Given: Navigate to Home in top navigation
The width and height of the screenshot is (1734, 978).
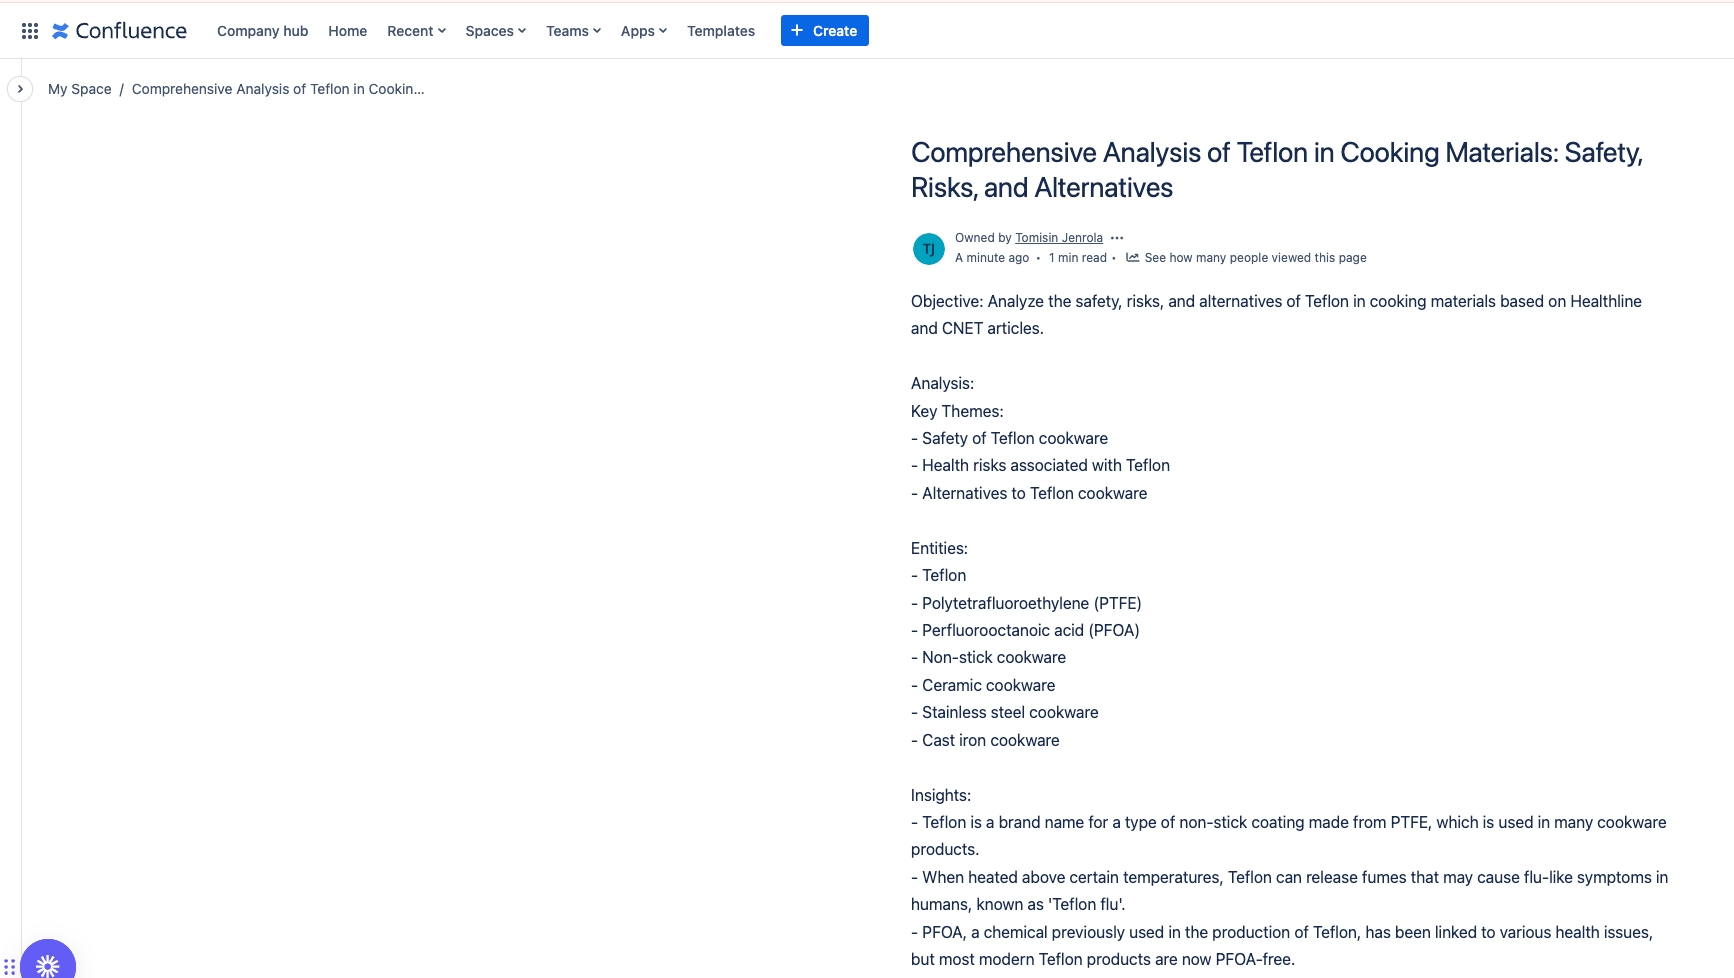Looking at the screenshot, I should (347, 31).
